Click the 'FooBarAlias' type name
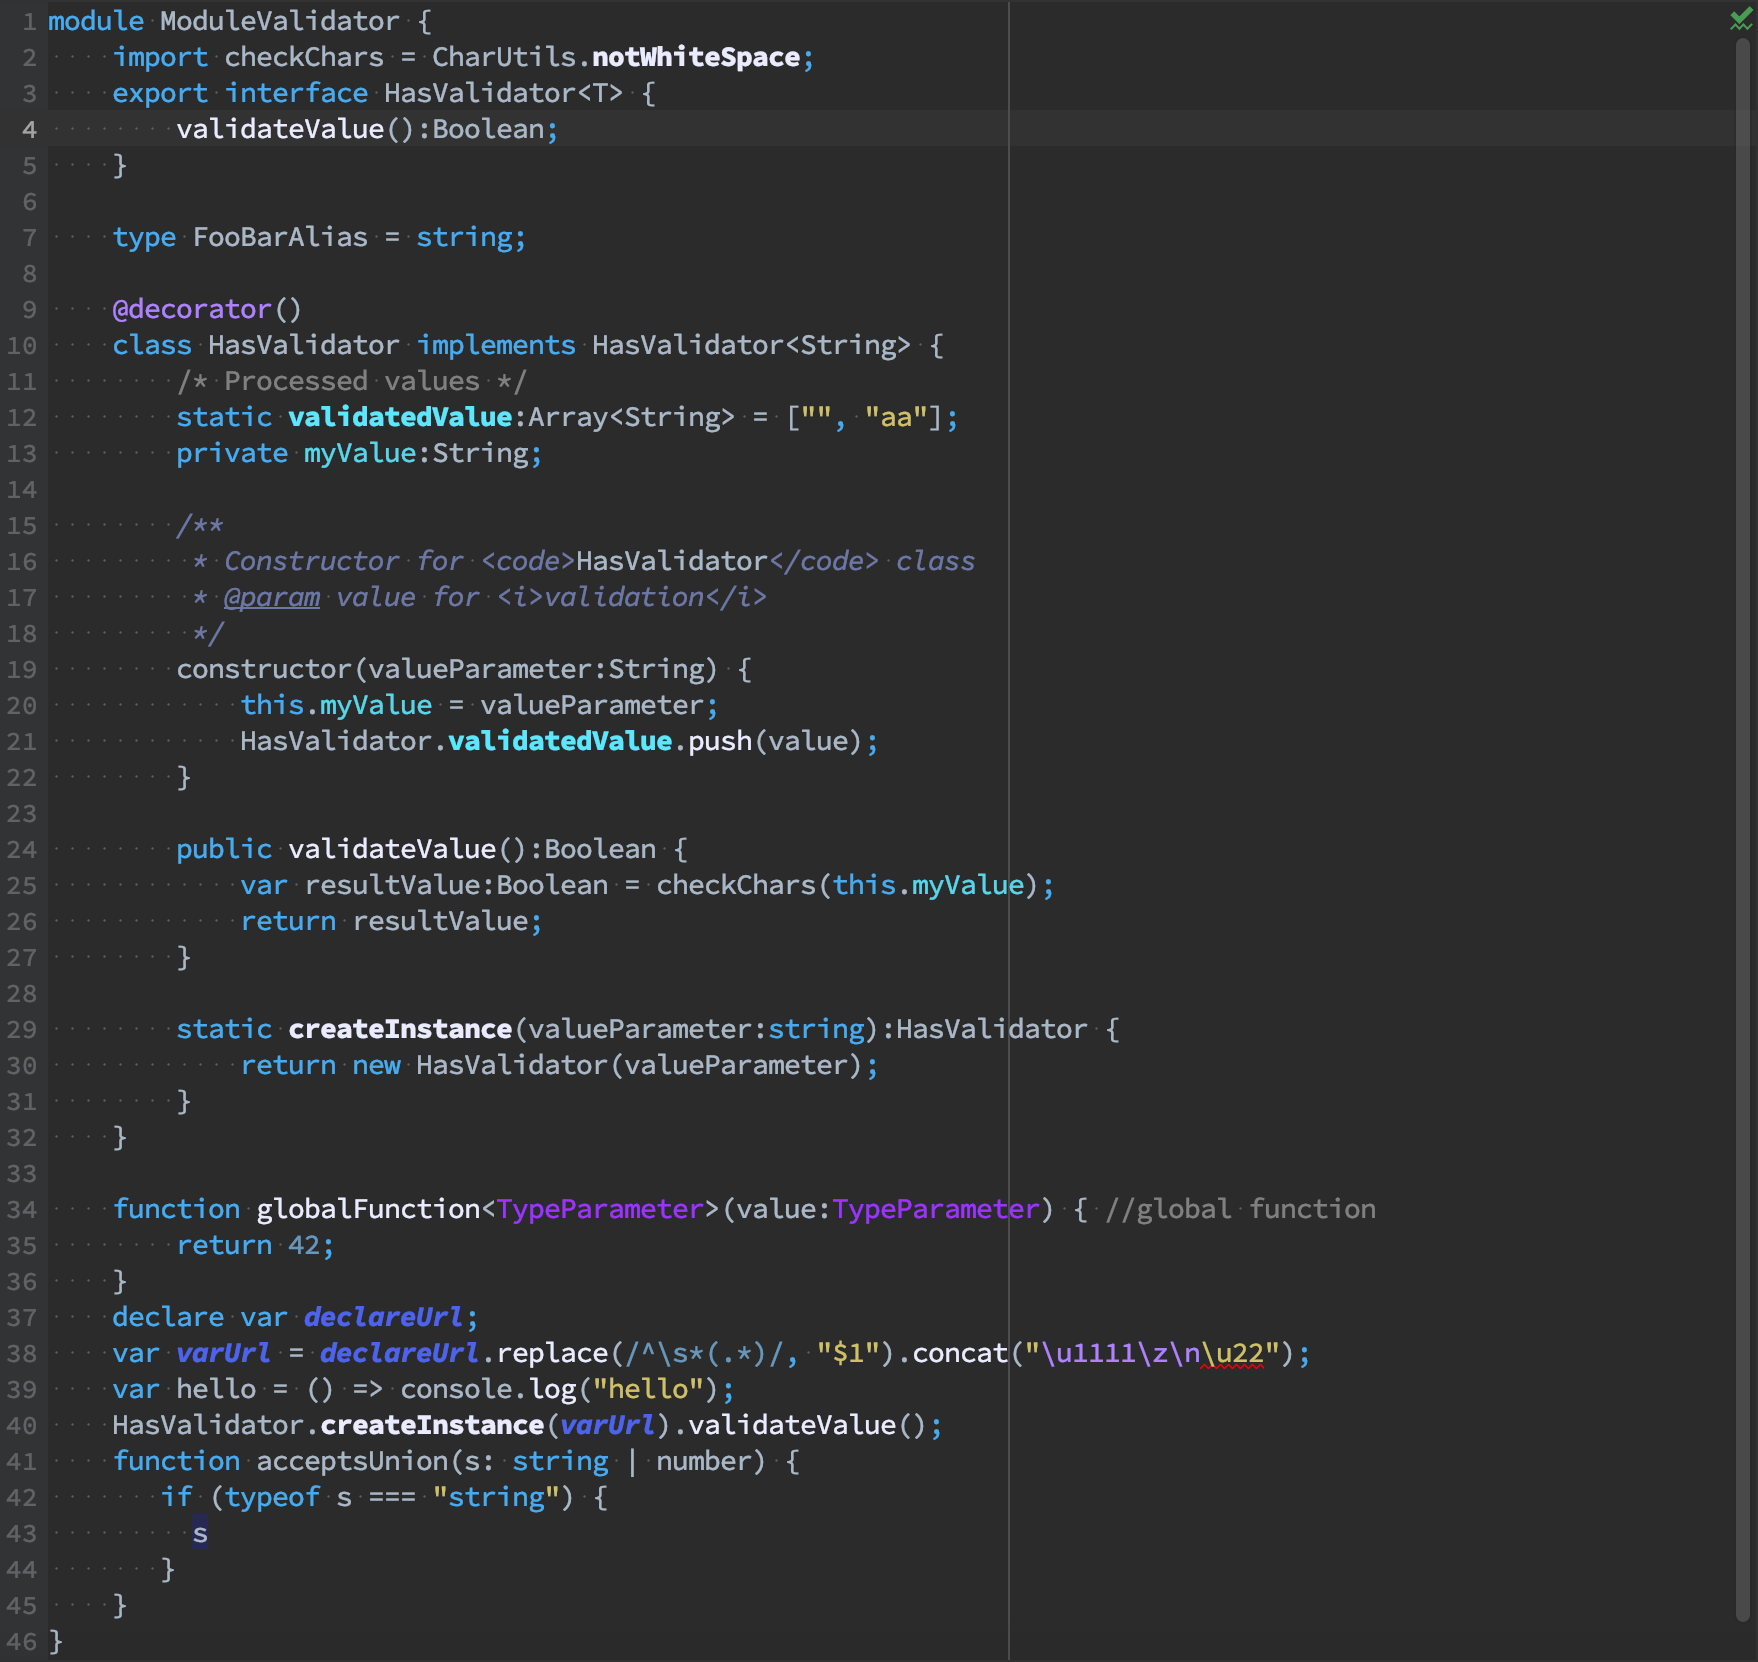This screenshot has width=1758, height=1662. [x=280, y=237]
